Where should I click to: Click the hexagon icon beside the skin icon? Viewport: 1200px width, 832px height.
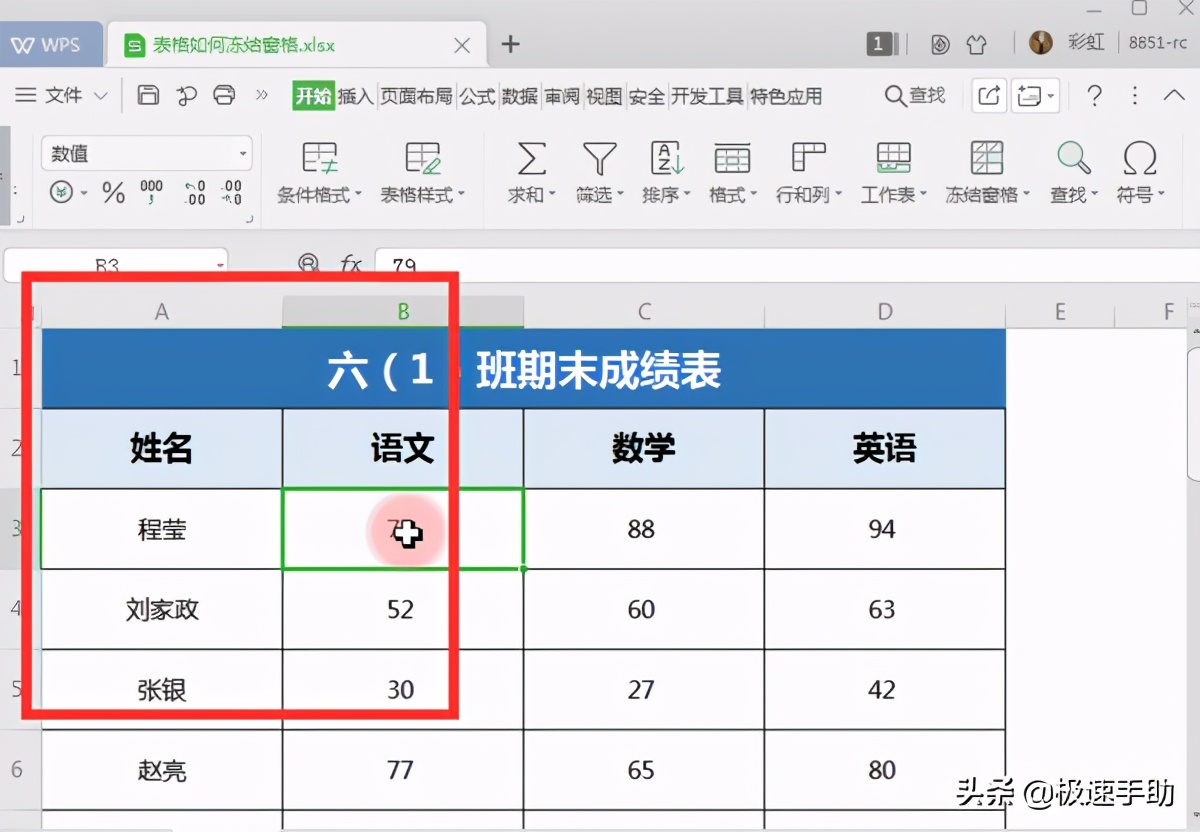coord(940,44)
